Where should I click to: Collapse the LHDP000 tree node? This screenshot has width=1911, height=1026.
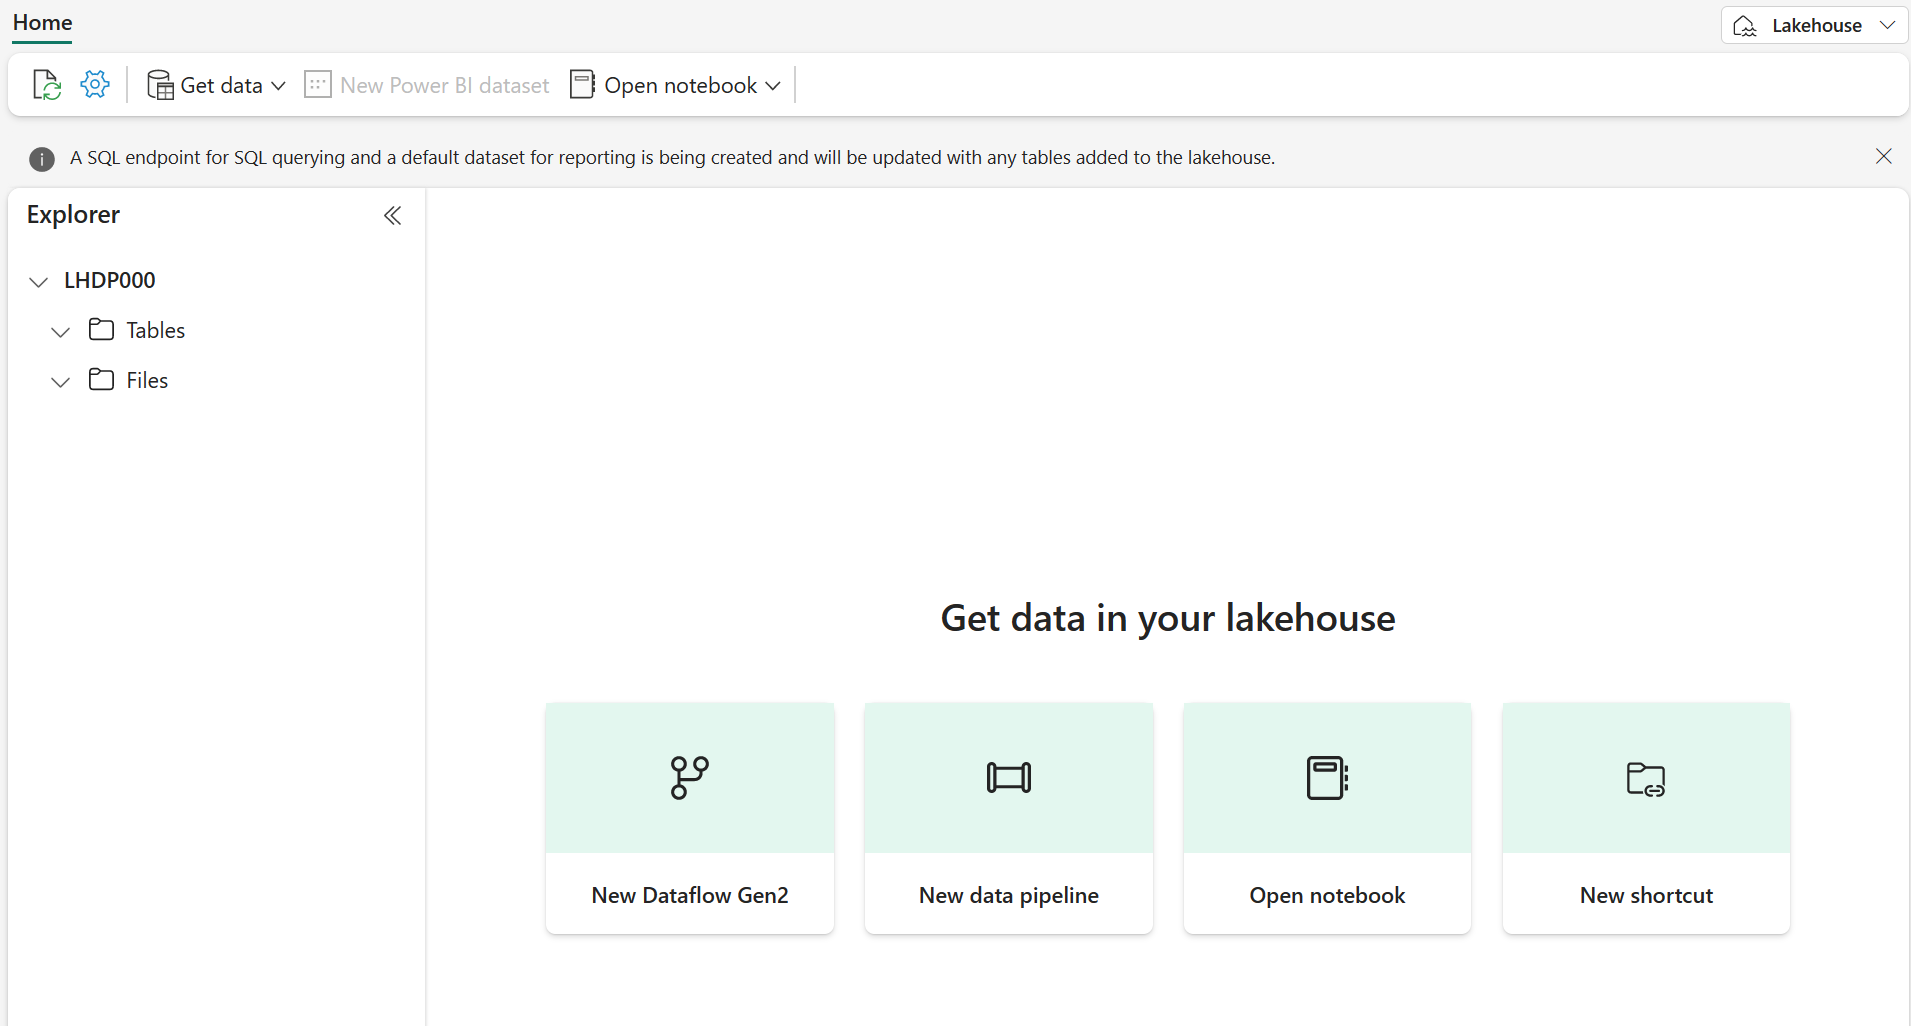click(x=38, y=281)
